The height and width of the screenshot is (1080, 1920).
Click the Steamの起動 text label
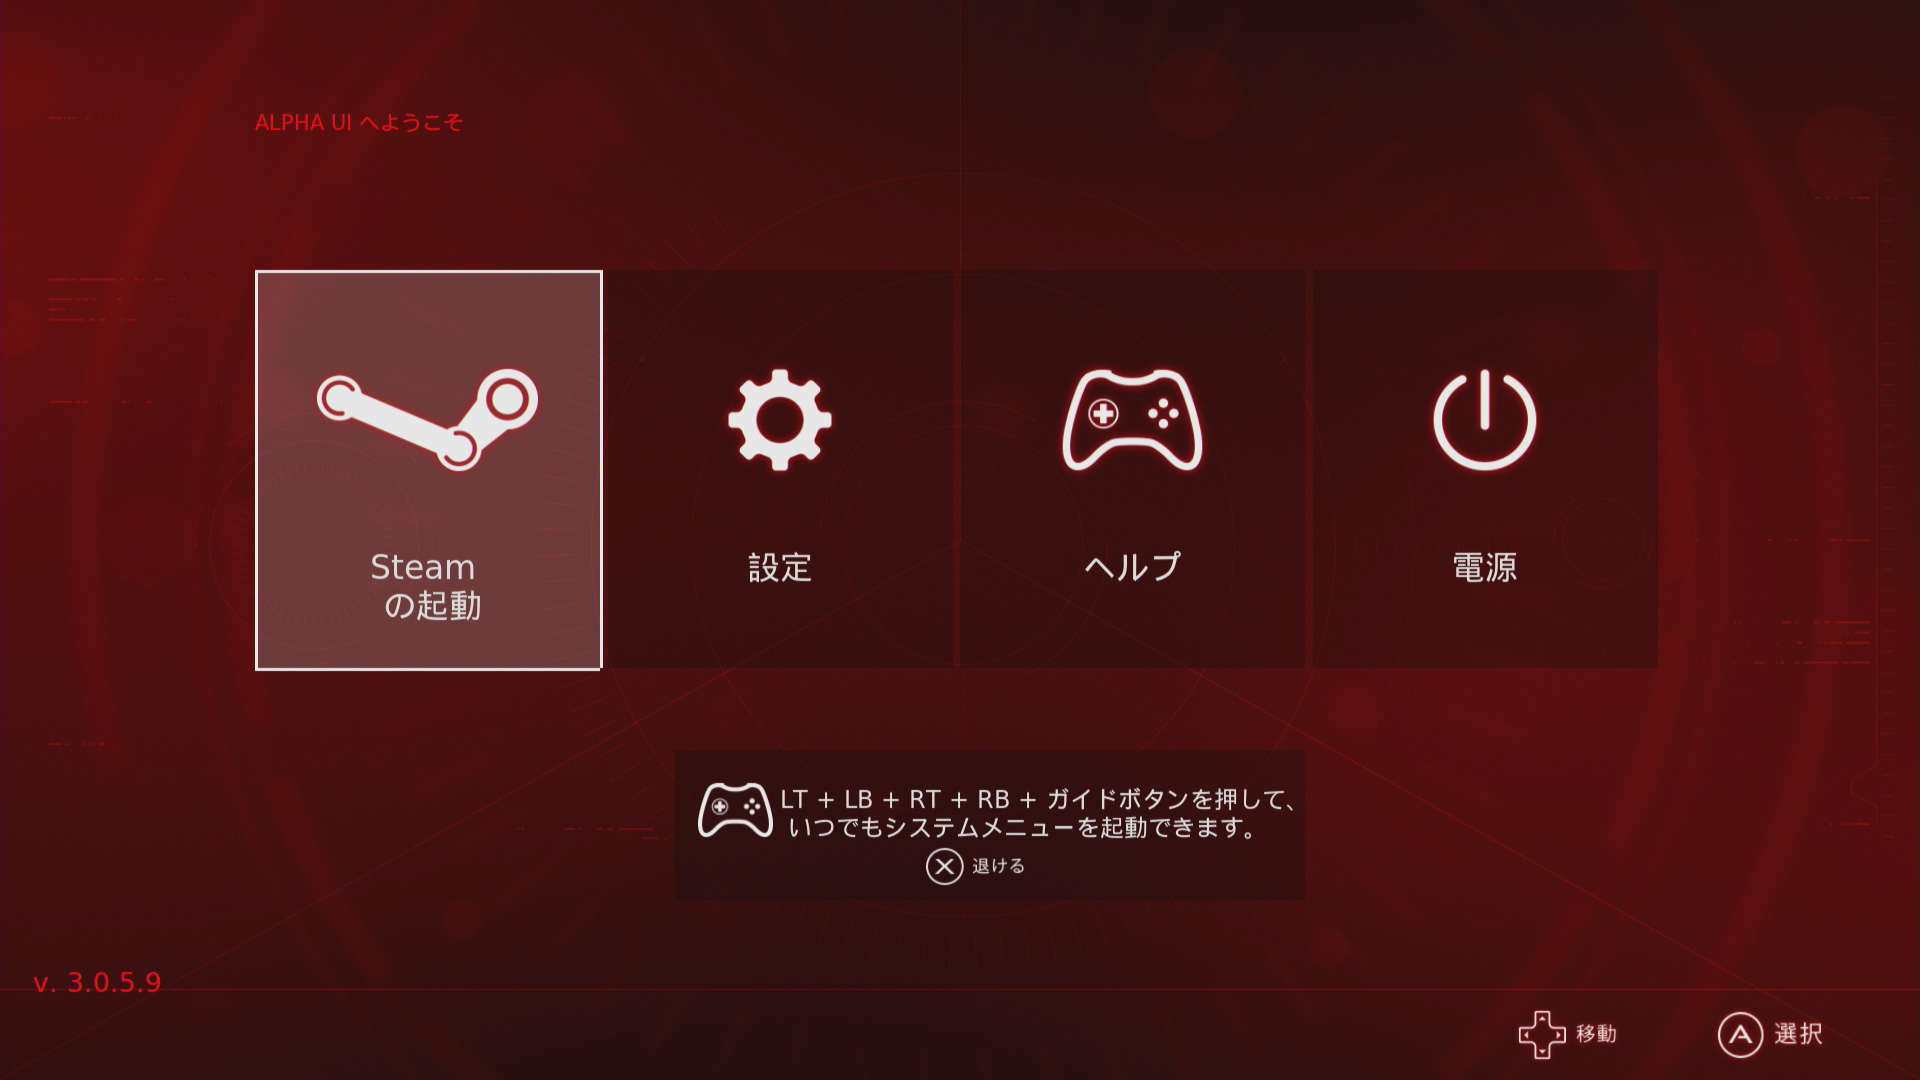[428, 586]
